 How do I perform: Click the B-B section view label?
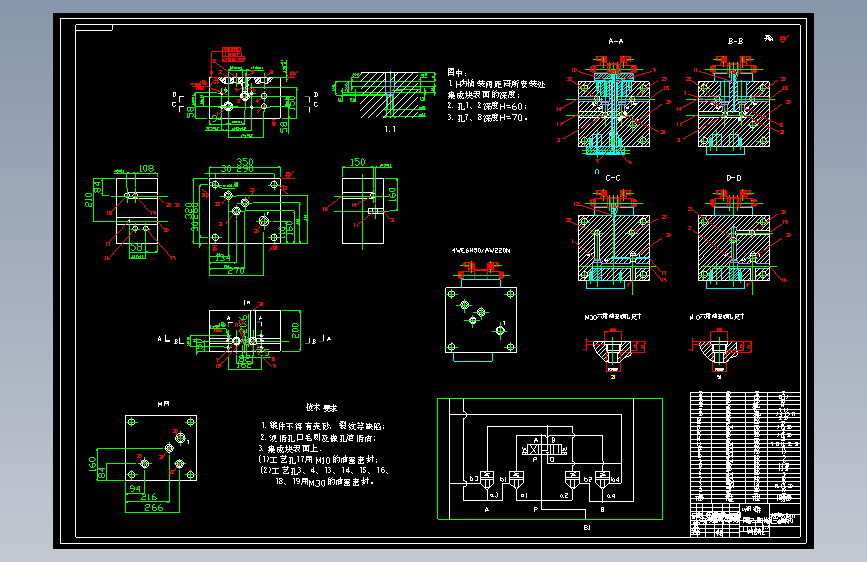pyautogui.click(x=735, y=41)
